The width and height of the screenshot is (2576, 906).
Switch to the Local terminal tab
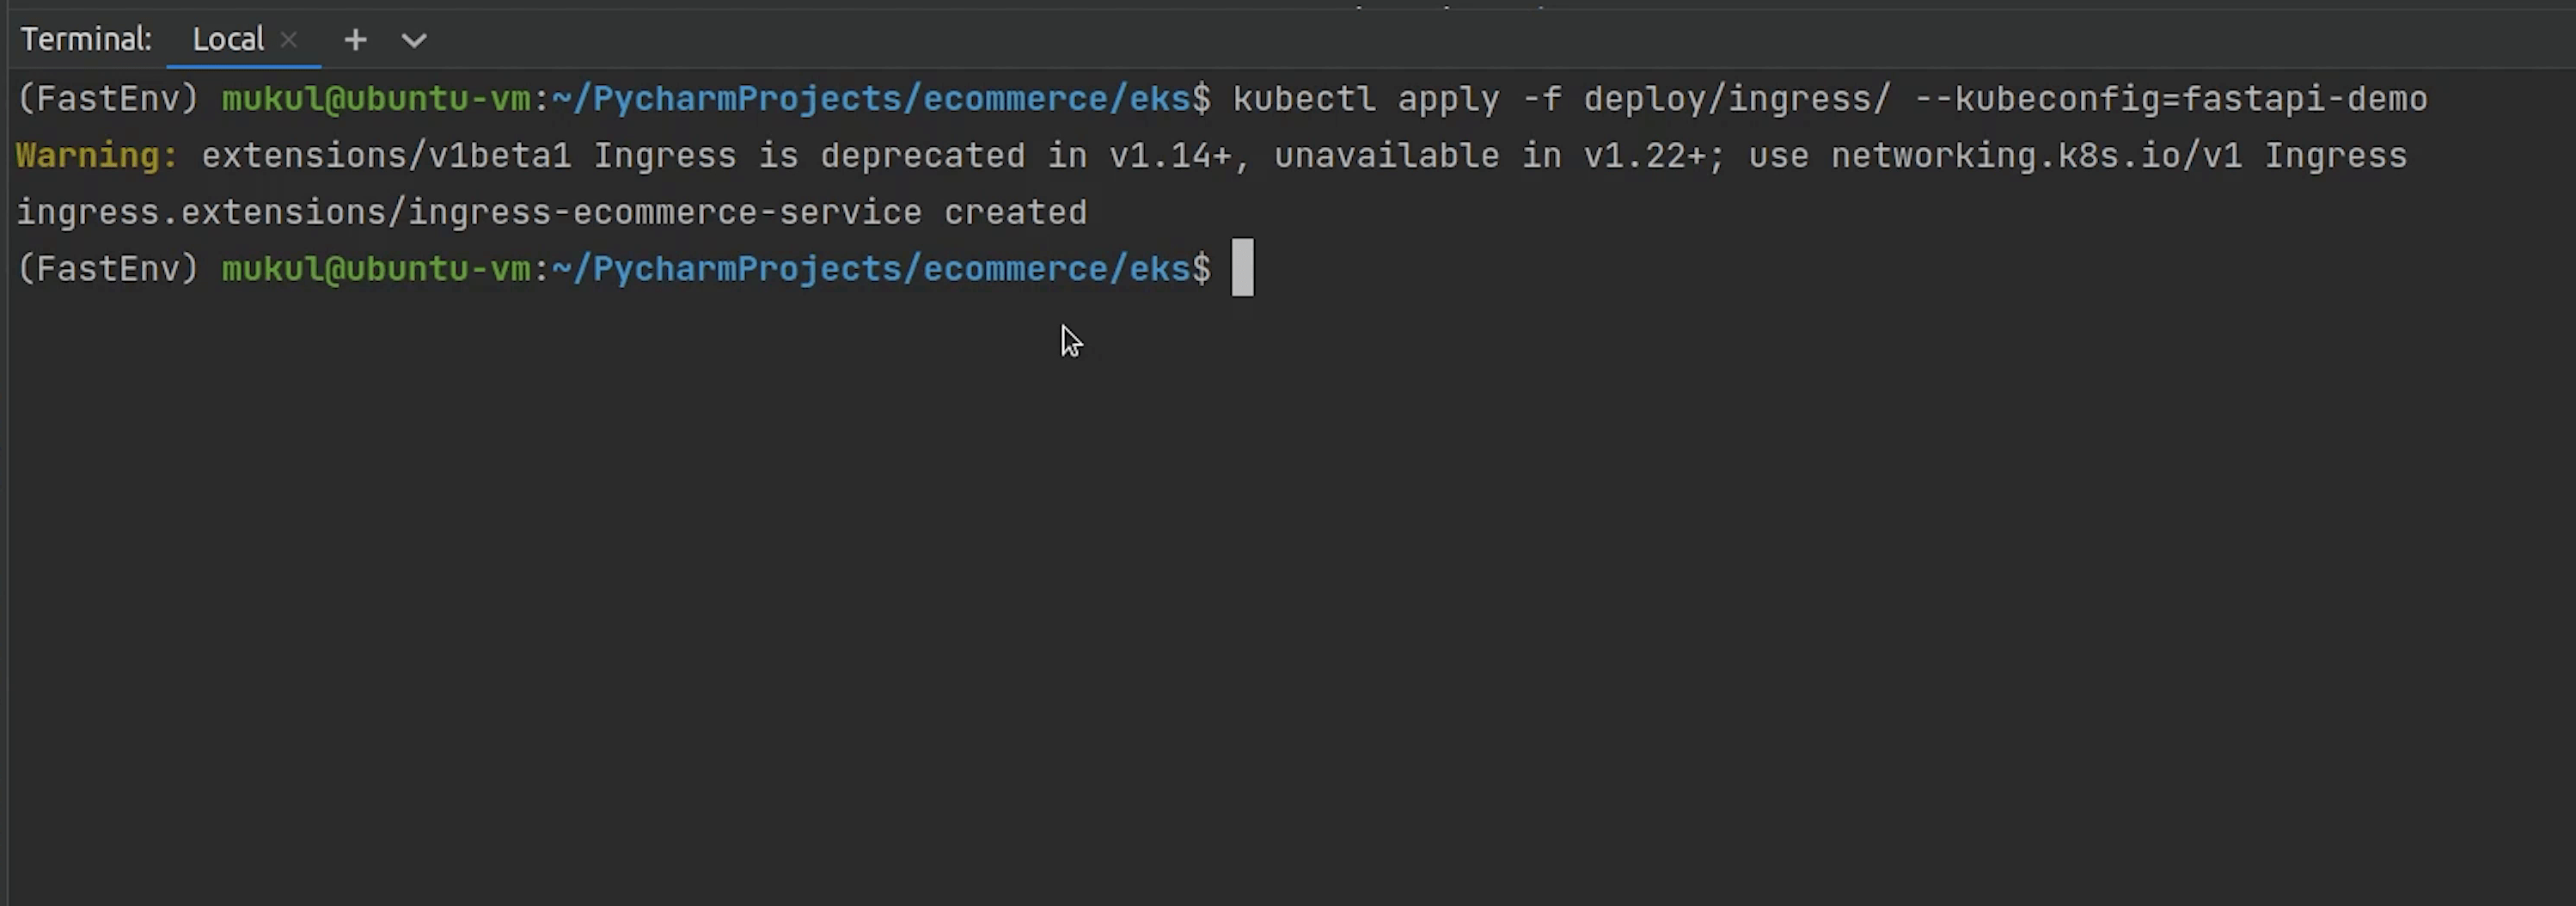(x=228, y=39)
